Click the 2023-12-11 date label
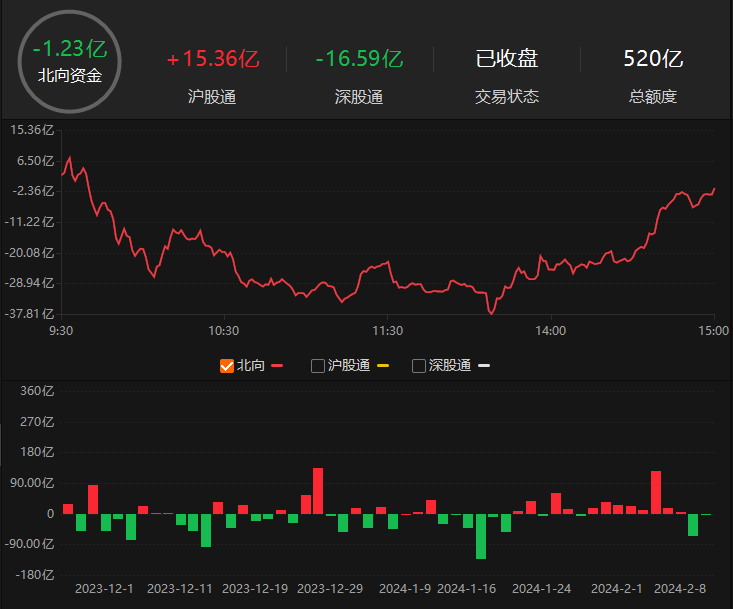The height and width of the screenshot is (609, 733). (x=180, y=589)
